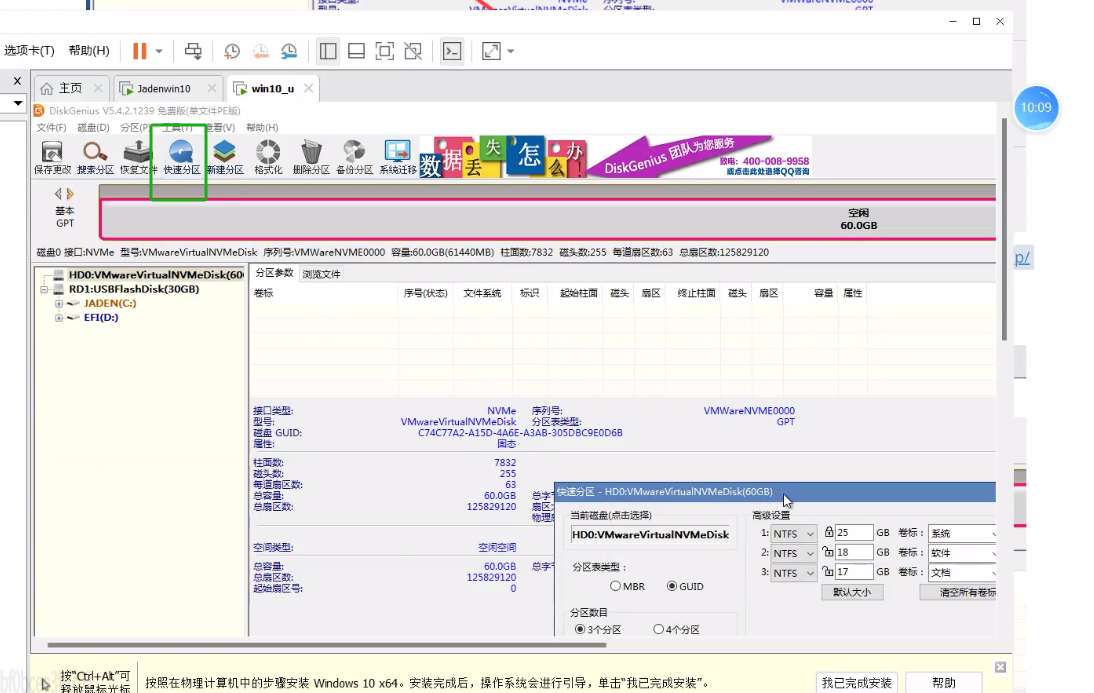Screen dimensions: 1094x693
Task: Expand the JADEN(C:) tree node
Action: 59,304
